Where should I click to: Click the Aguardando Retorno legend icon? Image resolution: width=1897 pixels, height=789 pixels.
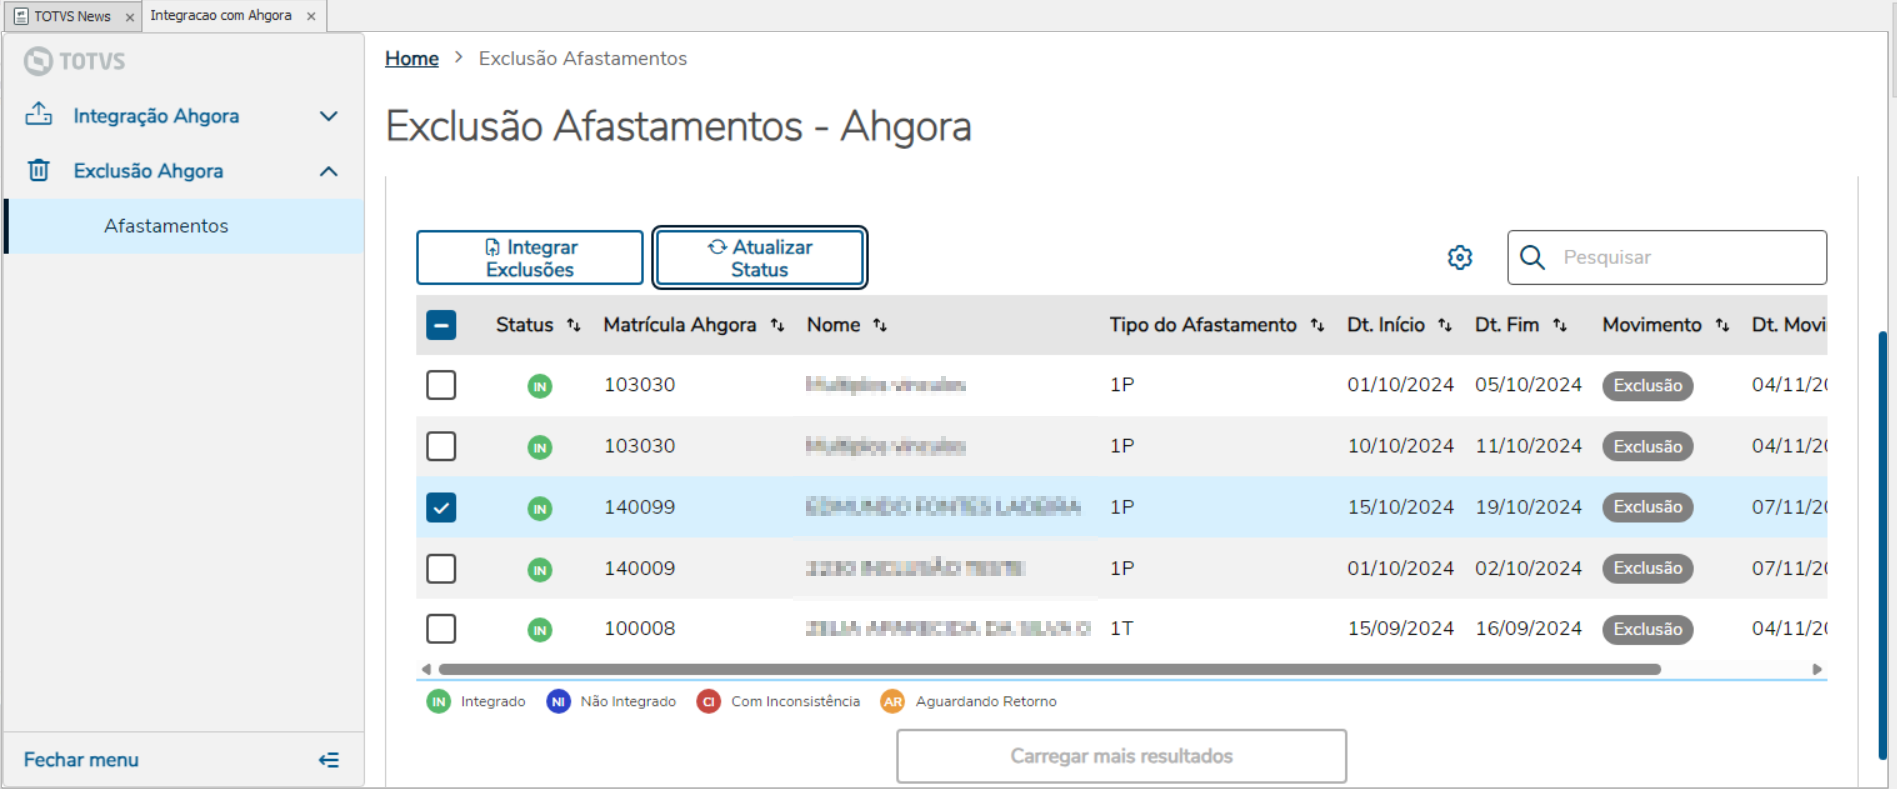pos(893,702)
